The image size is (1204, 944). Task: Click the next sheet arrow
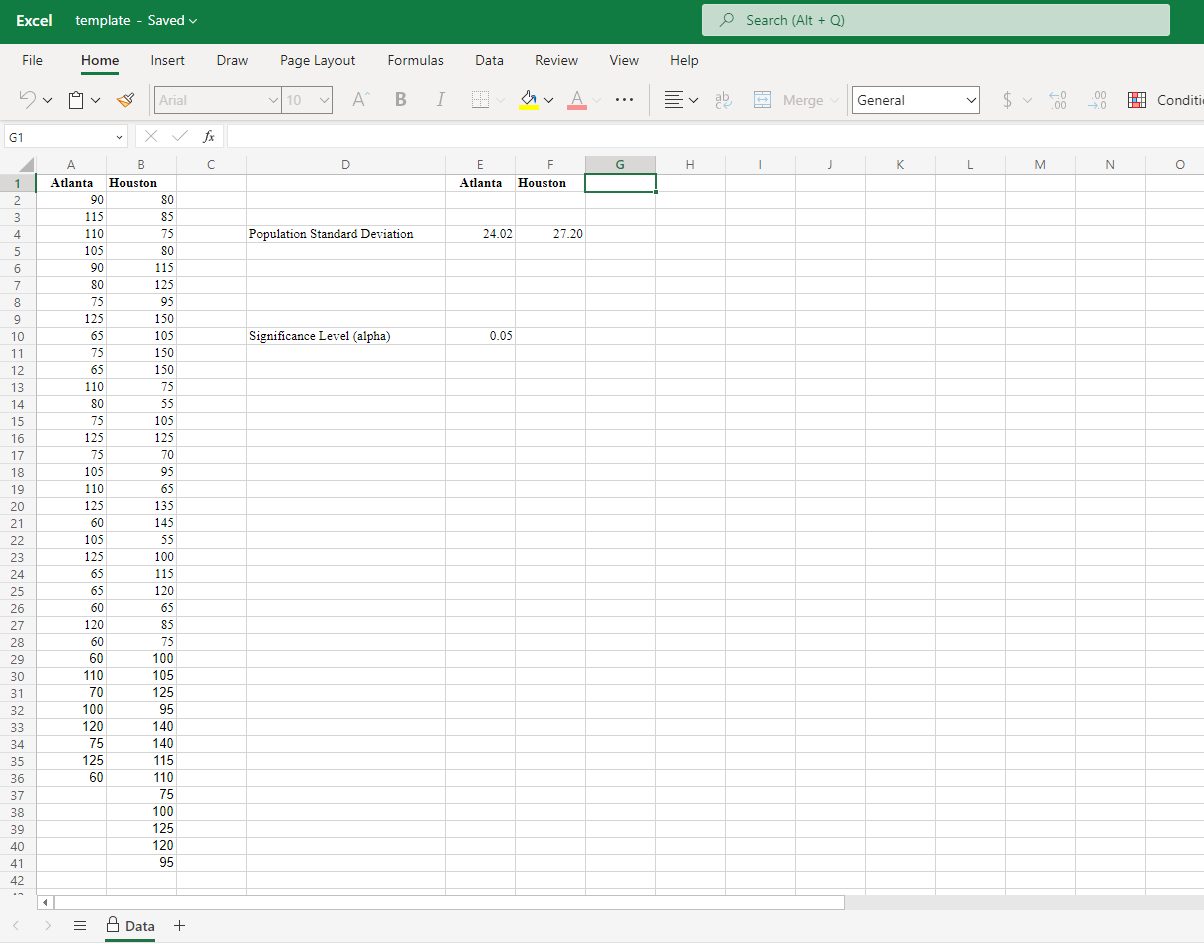(x=48, y=926)
